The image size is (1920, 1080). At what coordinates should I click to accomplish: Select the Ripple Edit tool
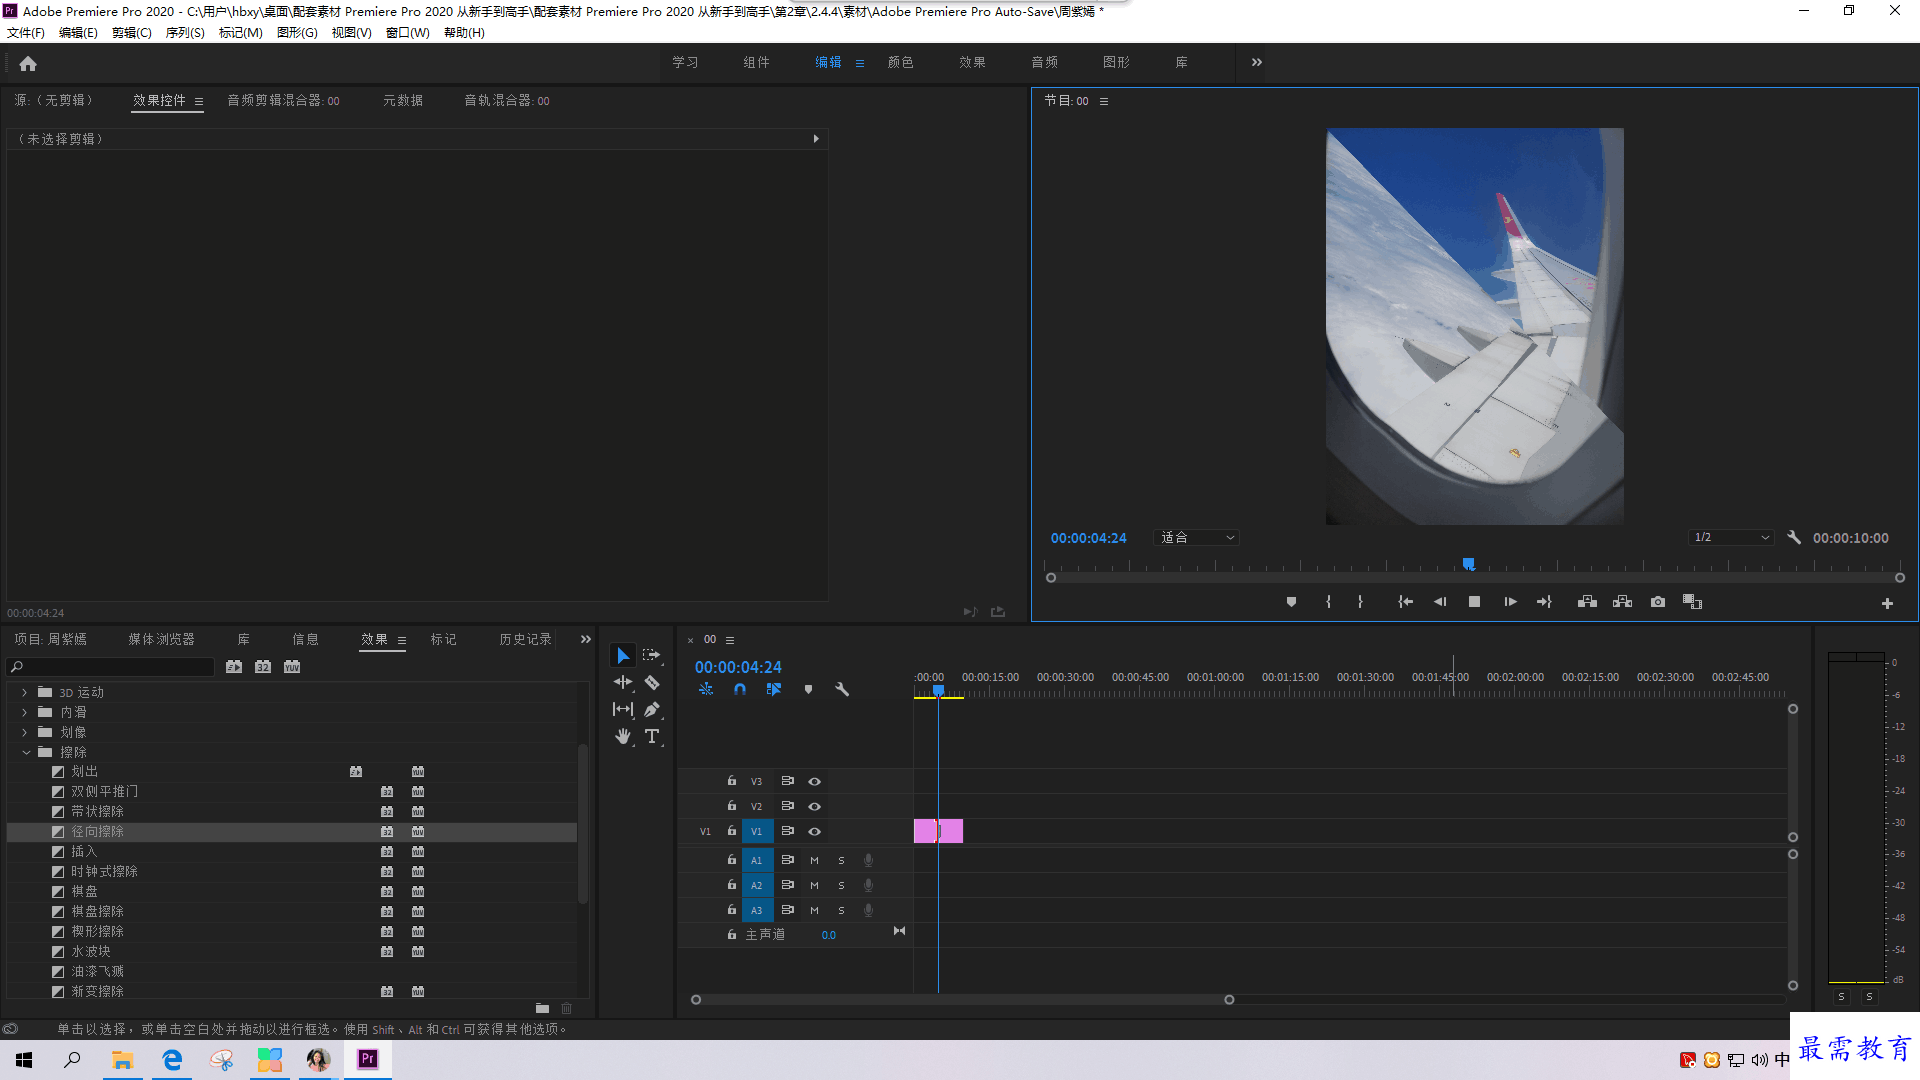(x=623, y=683)
